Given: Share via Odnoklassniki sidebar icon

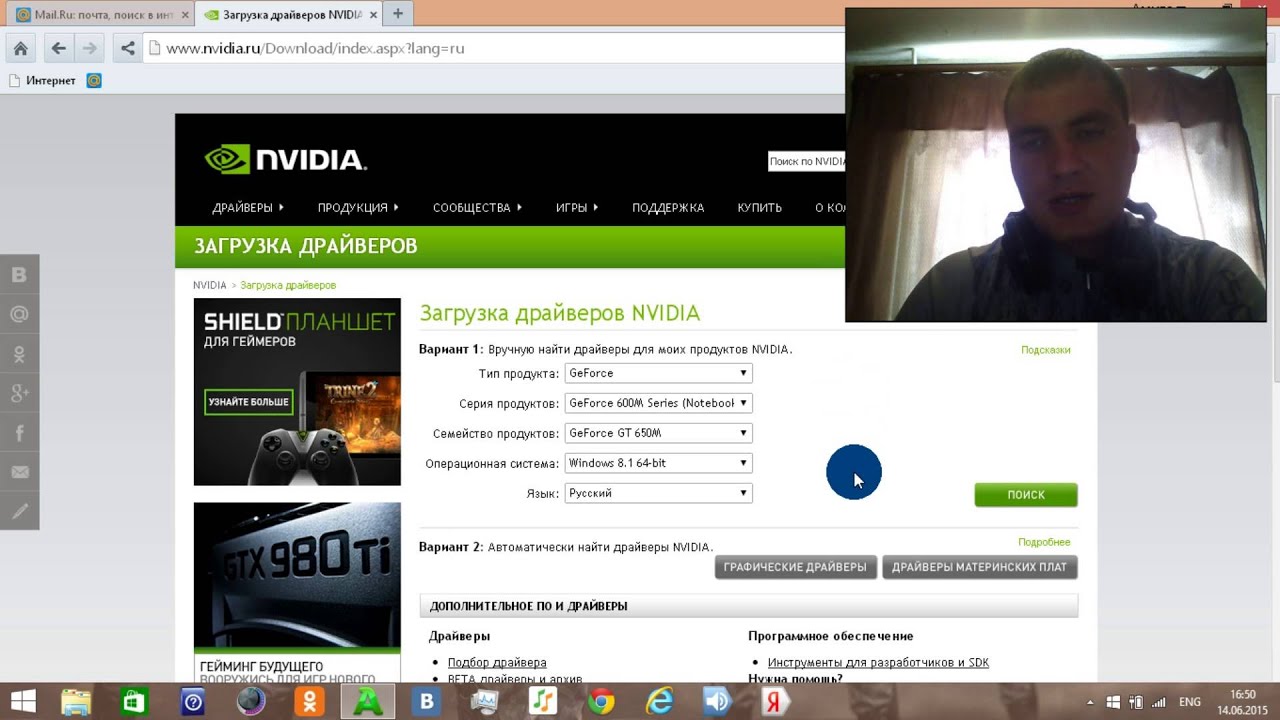Looking at the screenshot, I should 19,354.
